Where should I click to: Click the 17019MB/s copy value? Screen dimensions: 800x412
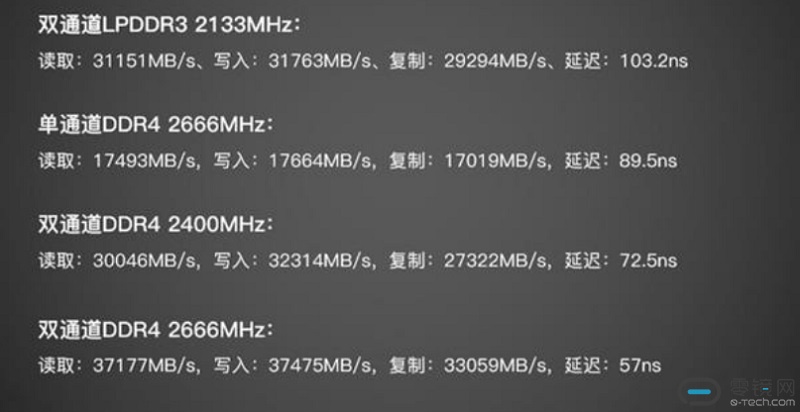pyautogui.click(x=495, y=162)
